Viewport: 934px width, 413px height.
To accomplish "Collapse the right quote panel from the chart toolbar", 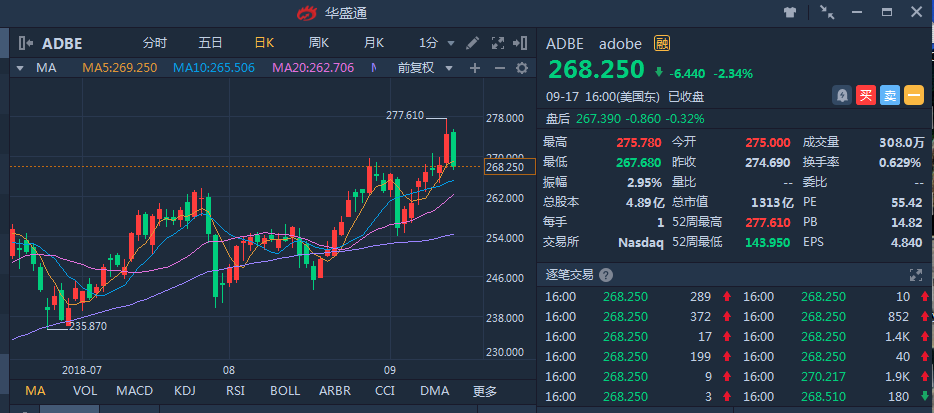I will point(520,43).
